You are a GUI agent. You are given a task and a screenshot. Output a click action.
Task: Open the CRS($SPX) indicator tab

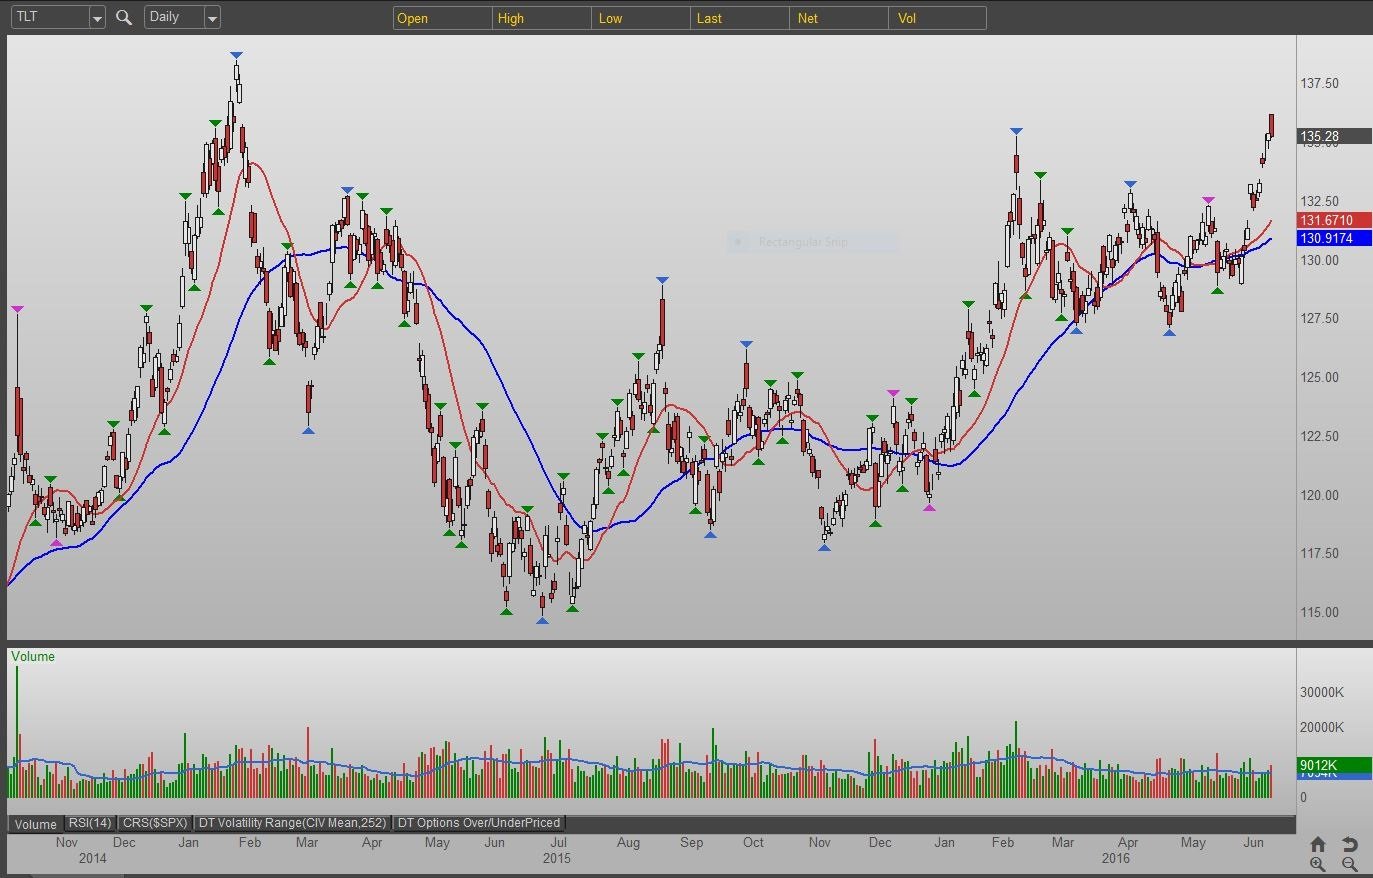(154, 823)
